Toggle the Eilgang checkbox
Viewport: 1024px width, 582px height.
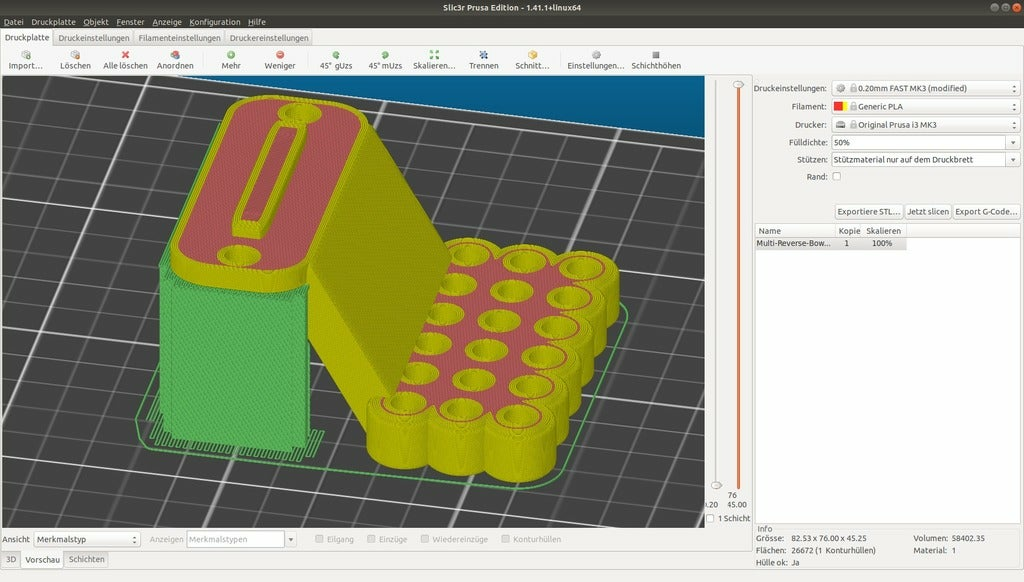(x=319, y=539)
